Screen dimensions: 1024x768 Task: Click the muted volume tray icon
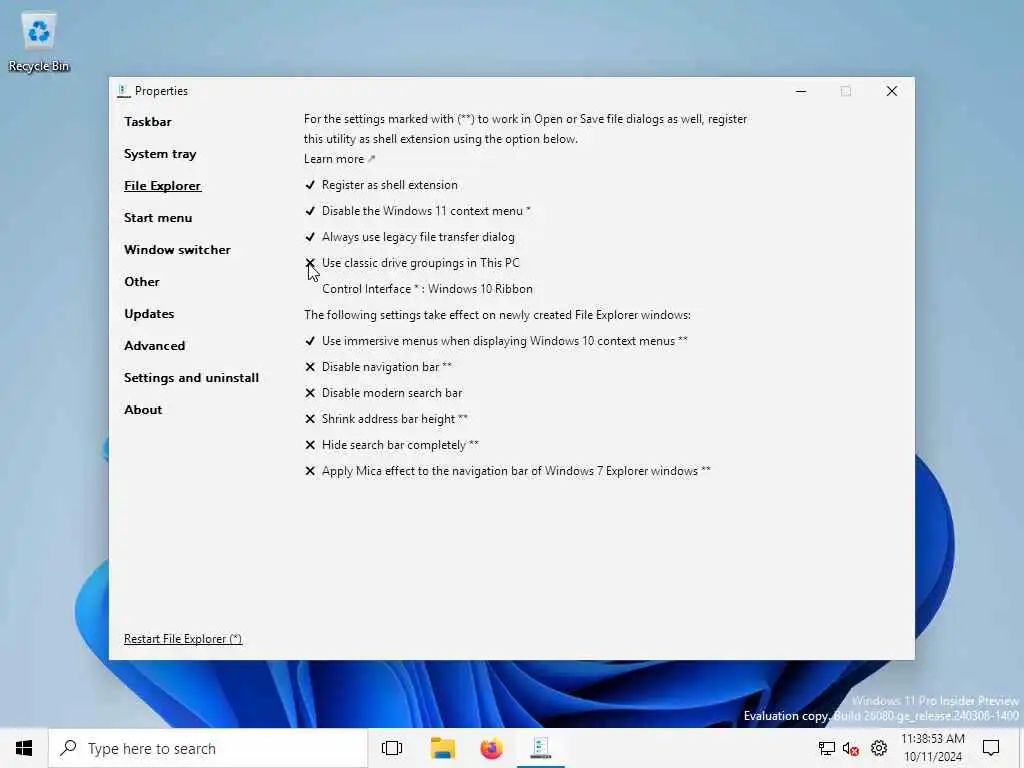850,748
